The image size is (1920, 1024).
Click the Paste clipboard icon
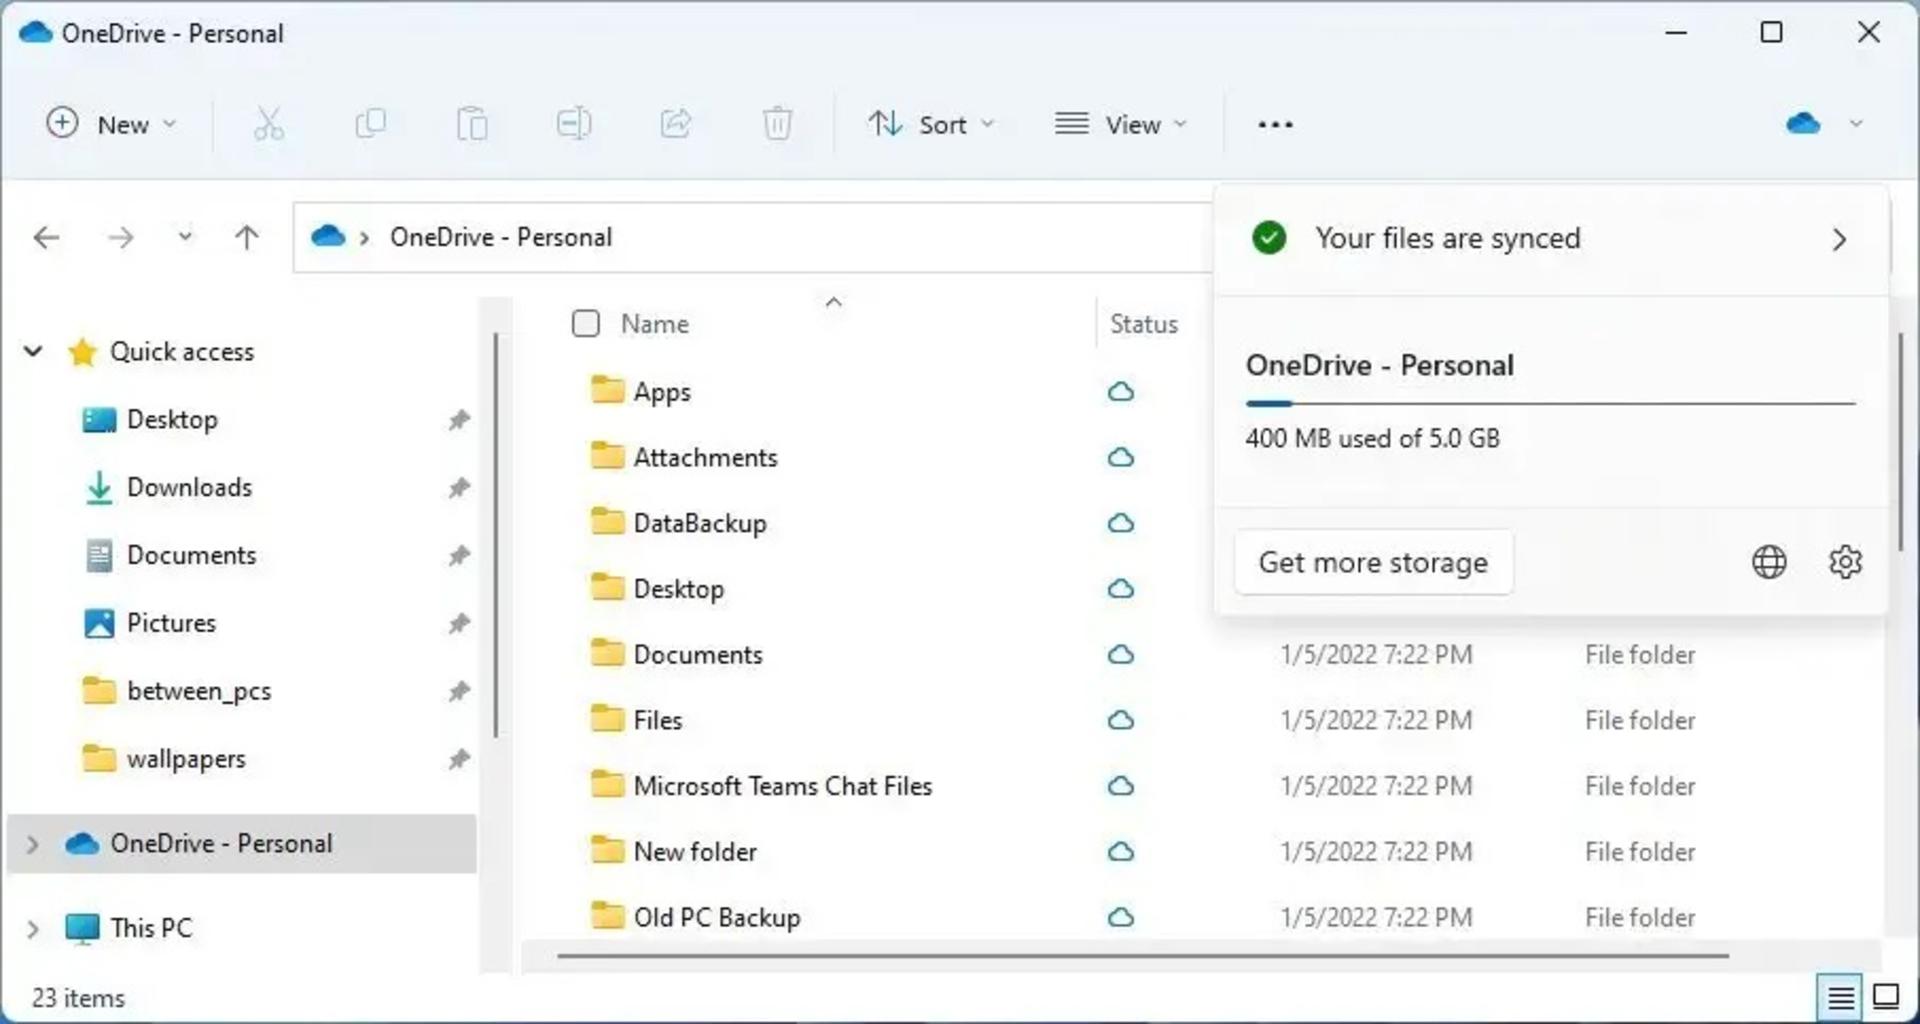tap(472, 124)
